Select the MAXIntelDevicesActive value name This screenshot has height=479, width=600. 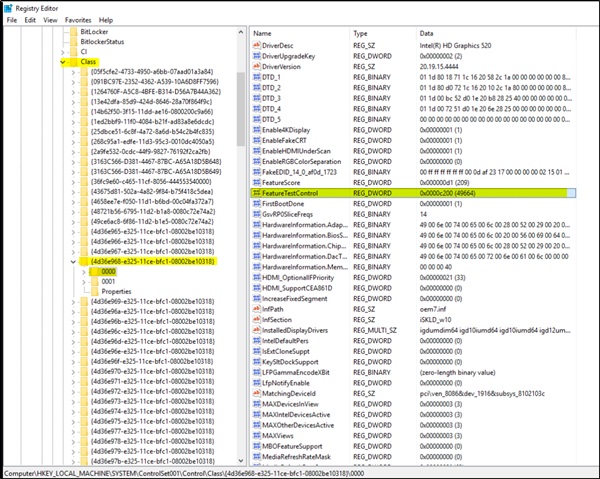pyautogui.click(x=296, y=415)
